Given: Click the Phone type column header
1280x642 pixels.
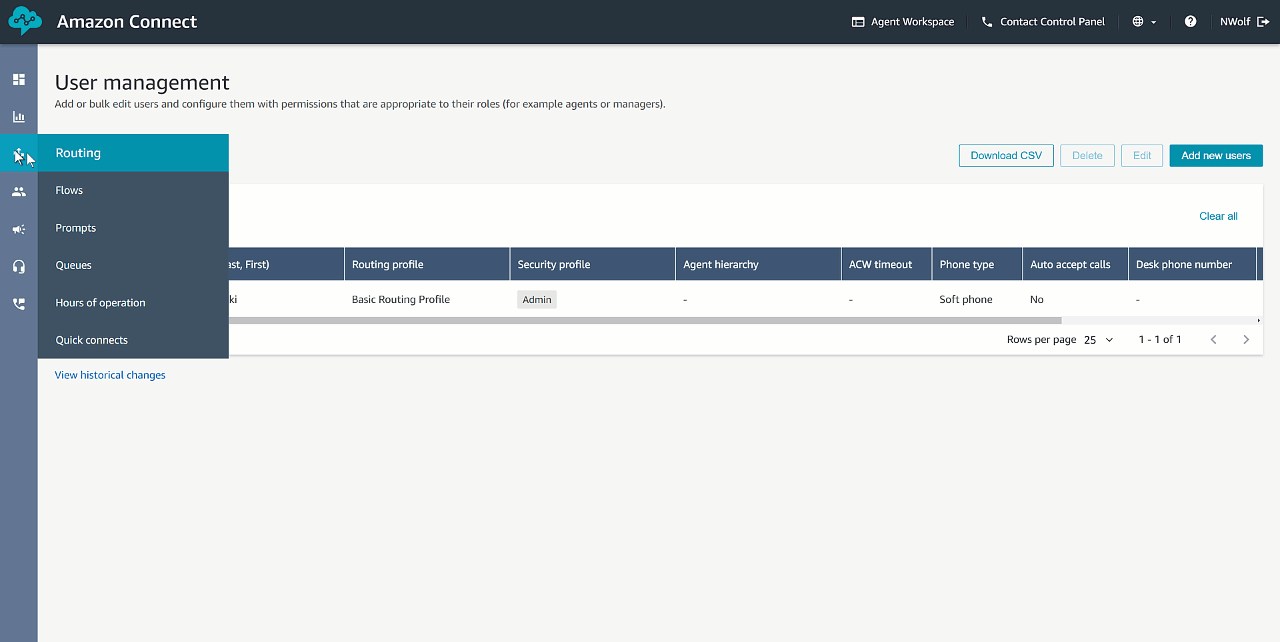Looking at the screenshot, I should (x=976, y=264).
